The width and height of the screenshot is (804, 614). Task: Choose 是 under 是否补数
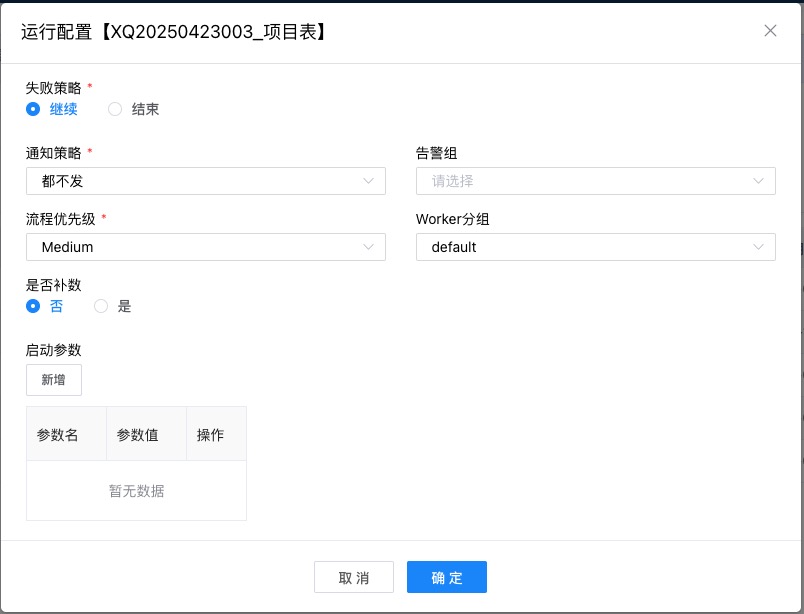pyautogui.click(x=100, y=306)
